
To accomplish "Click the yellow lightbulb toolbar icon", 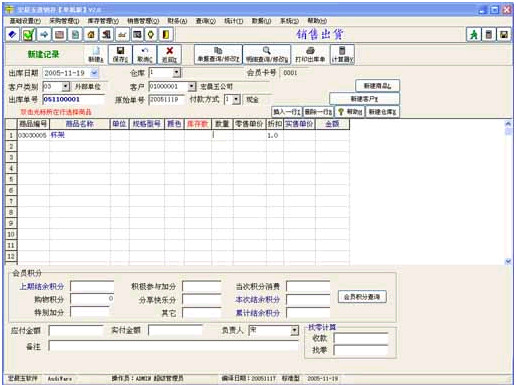I will [x=150, y=34].
